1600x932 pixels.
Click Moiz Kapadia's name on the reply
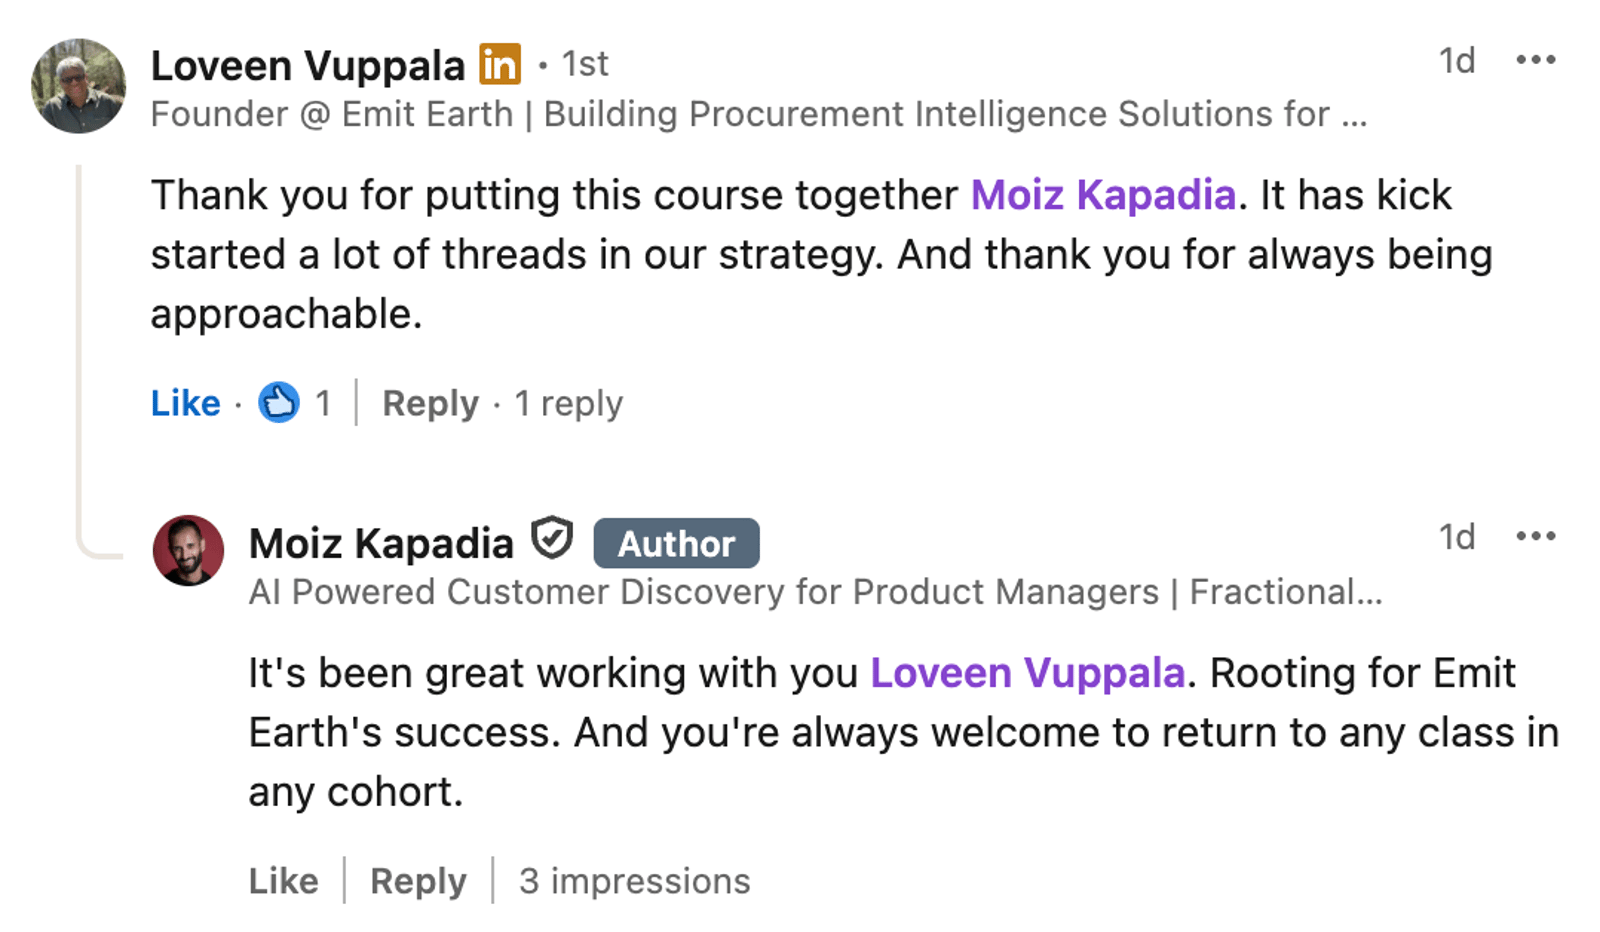(x=381, y=544)
